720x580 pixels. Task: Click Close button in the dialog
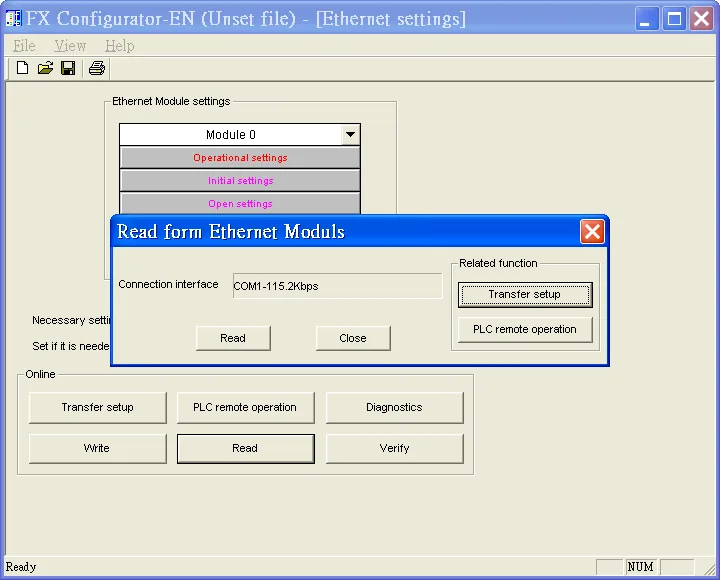point(353,338)
